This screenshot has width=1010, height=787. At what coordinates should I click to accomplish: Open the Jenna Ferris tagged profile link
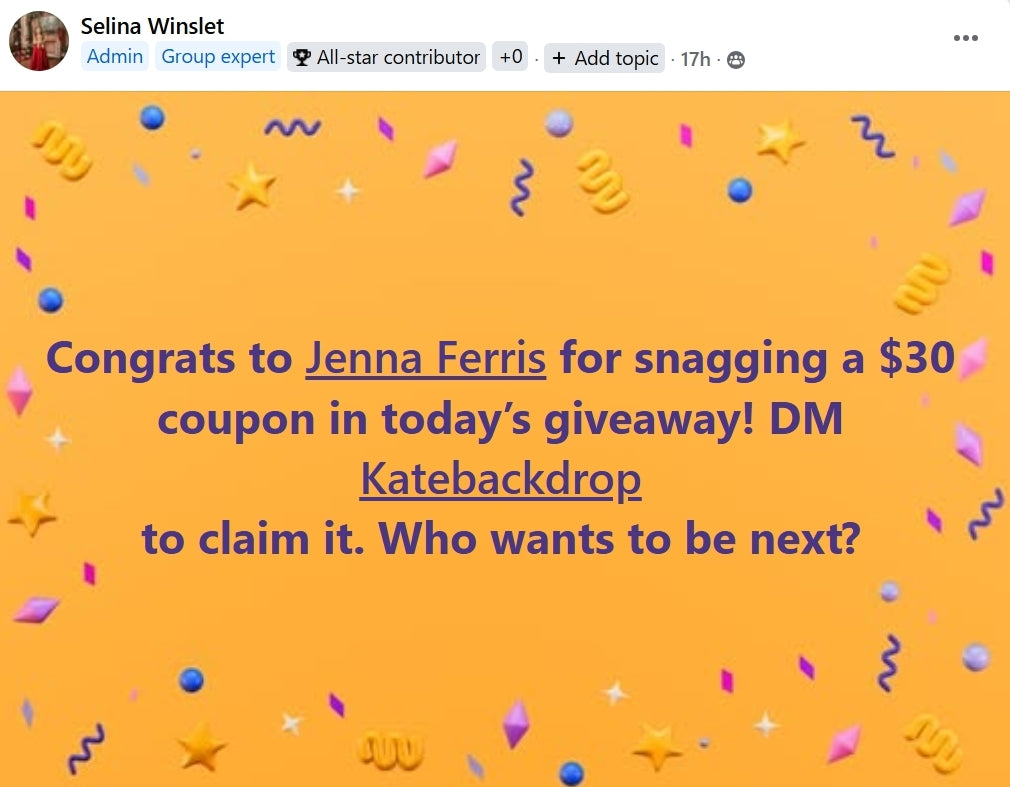click(x=426, y=358)
